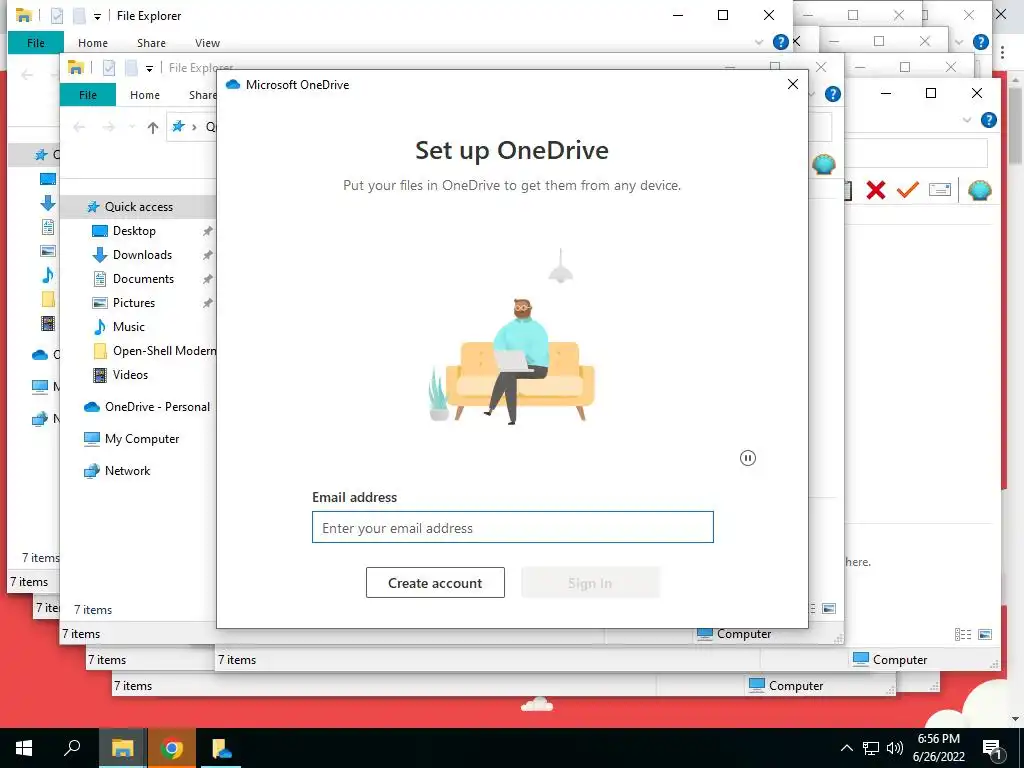1024x768 pixels.
Task: Click the address box in the window with the red X toolbar
Action: pyautogui.click(x=916, y=154)
